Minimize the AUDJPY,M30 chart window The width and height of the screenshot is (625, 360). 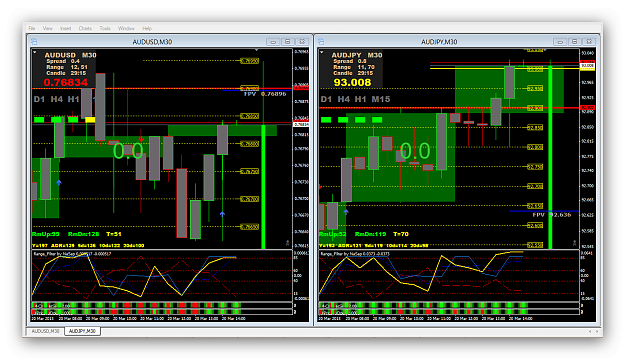[560, 41]
